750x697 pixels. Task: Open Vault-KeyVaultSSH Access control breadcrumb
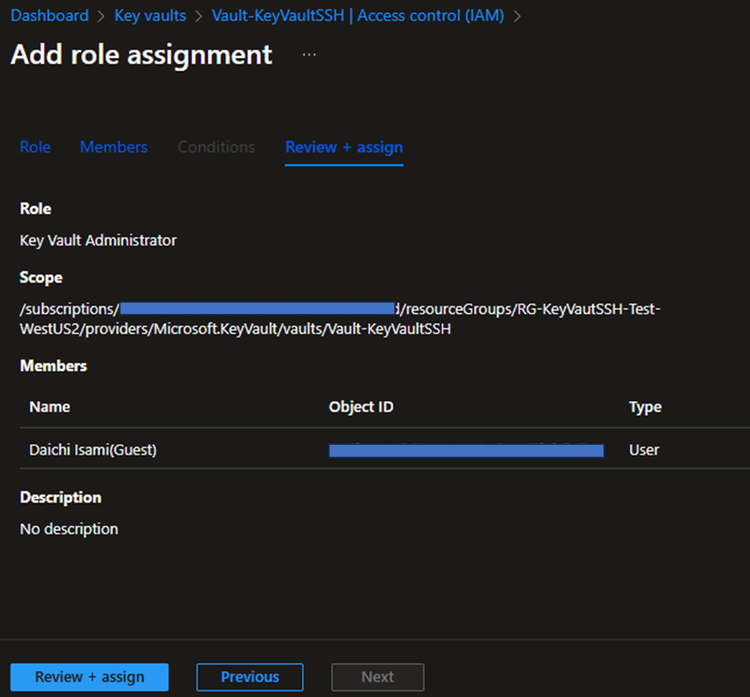(360, 16)
